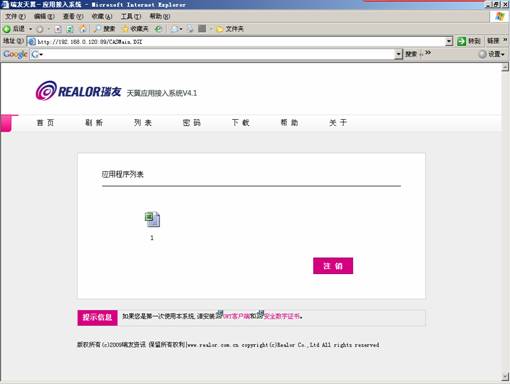Open the 工具 (Tools) menu
510x384 pixels.
pyautogui.click(x=131, y=16)
